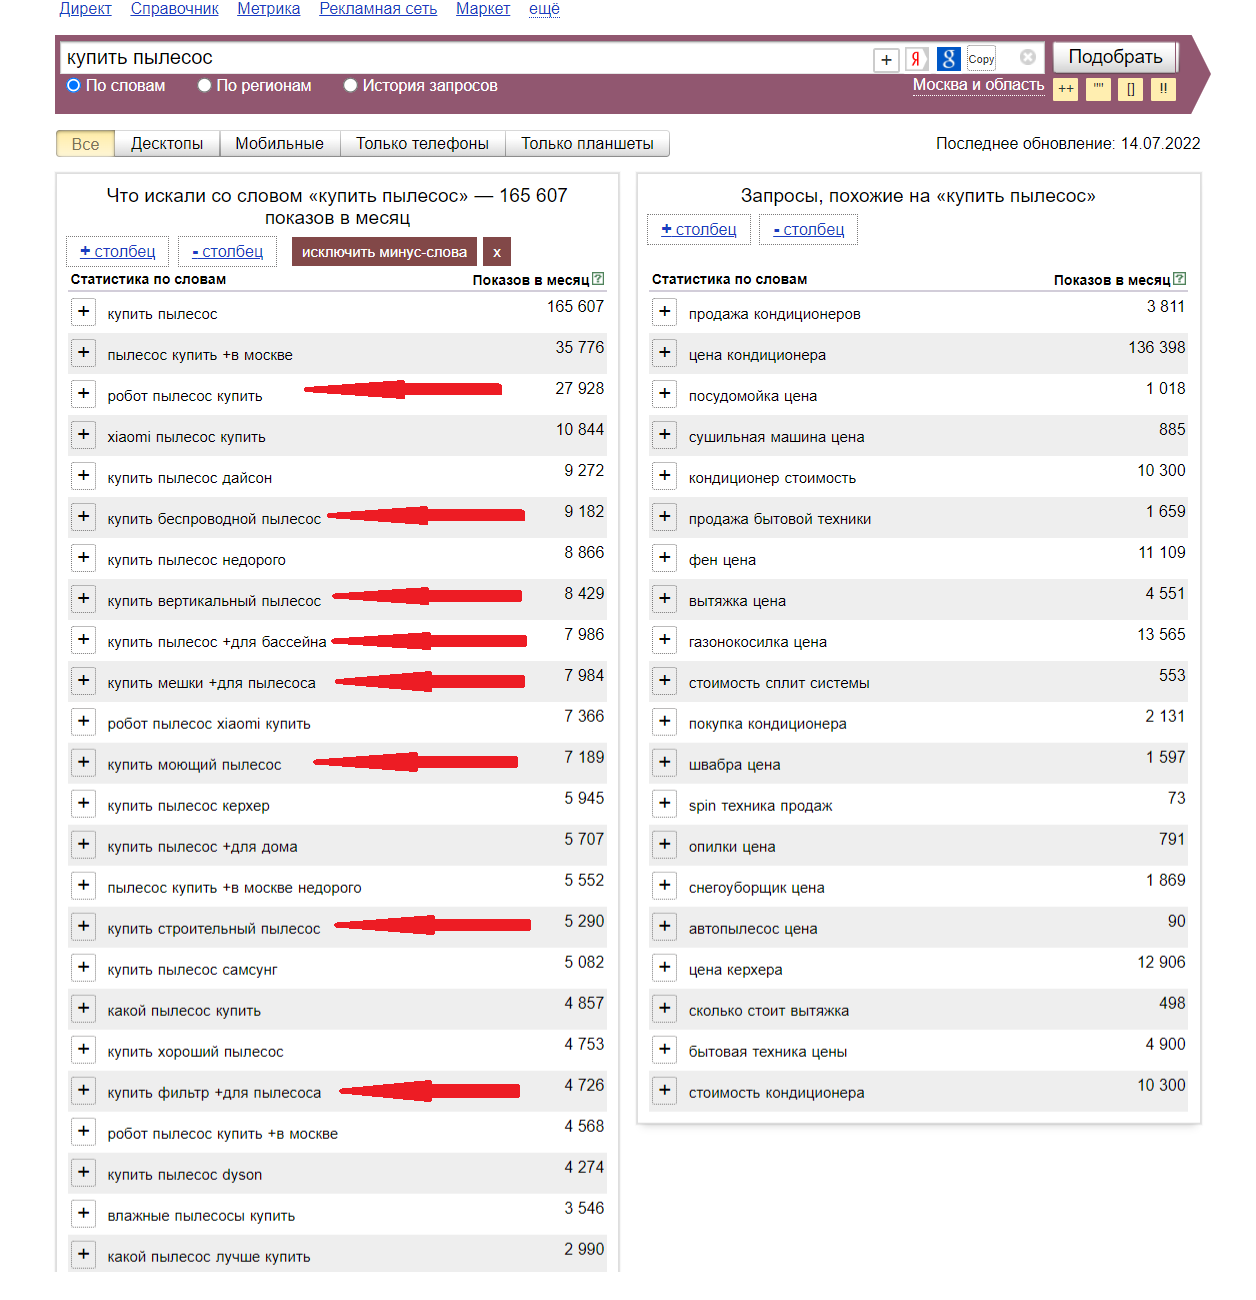
Task: Click plus next to 'пылесос купить +в москве'
Action: click(84, 353)
